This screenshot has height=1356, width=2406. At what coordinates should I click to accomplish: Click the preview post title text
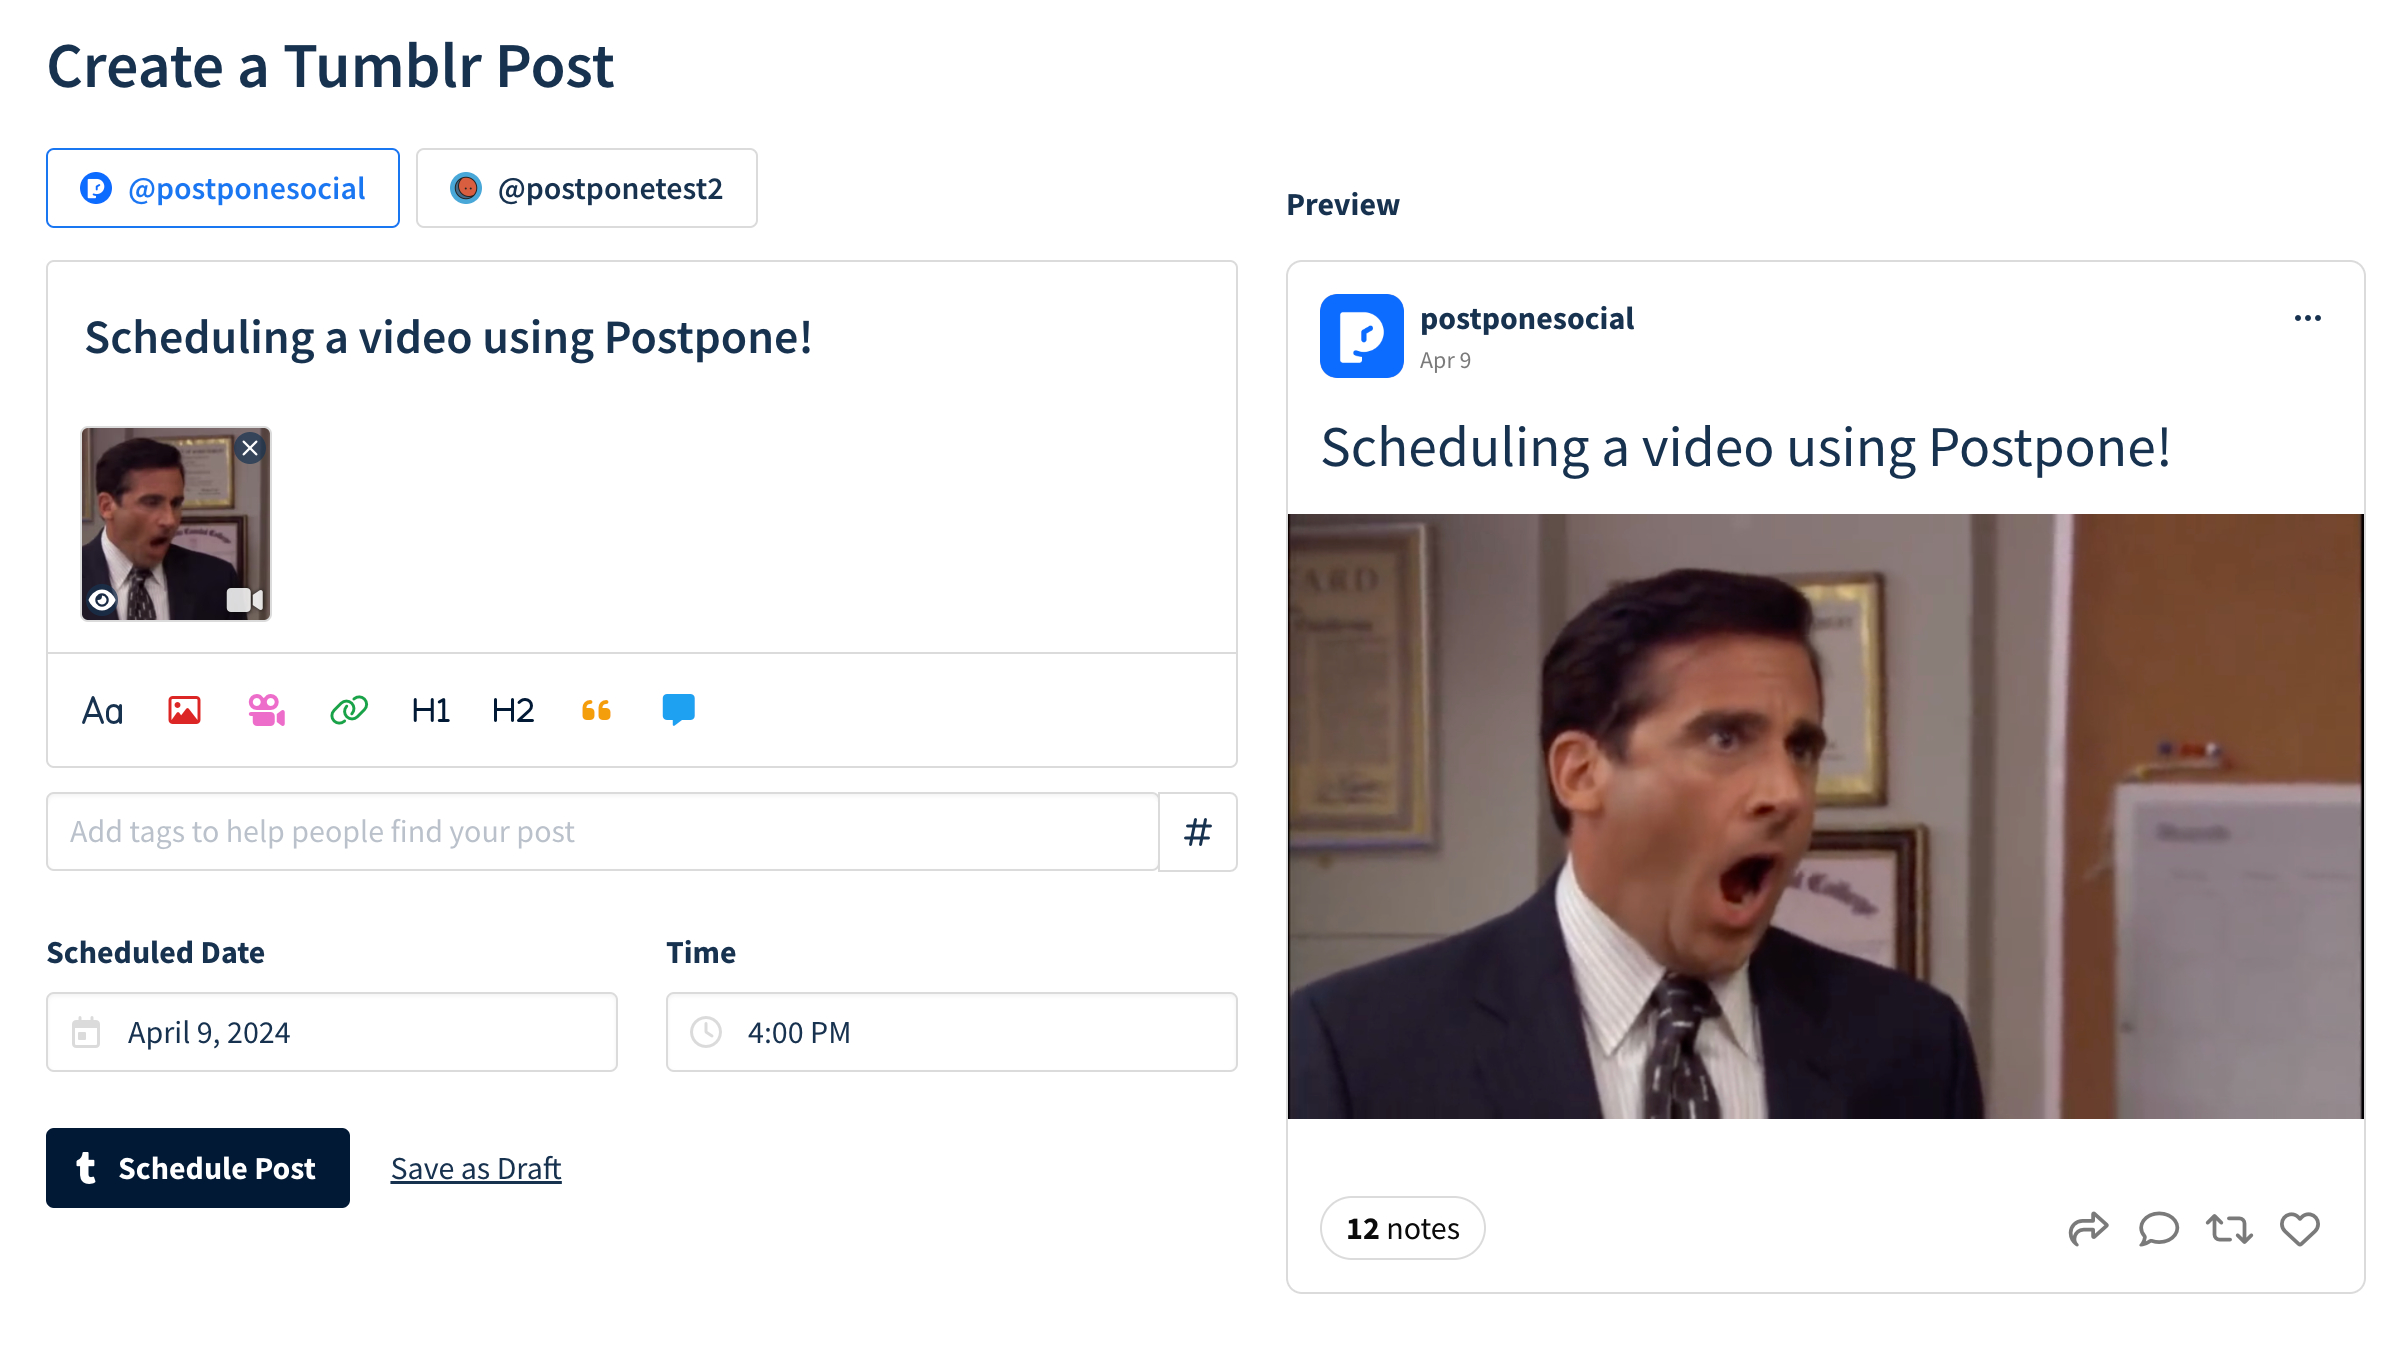click(1746, 448)
